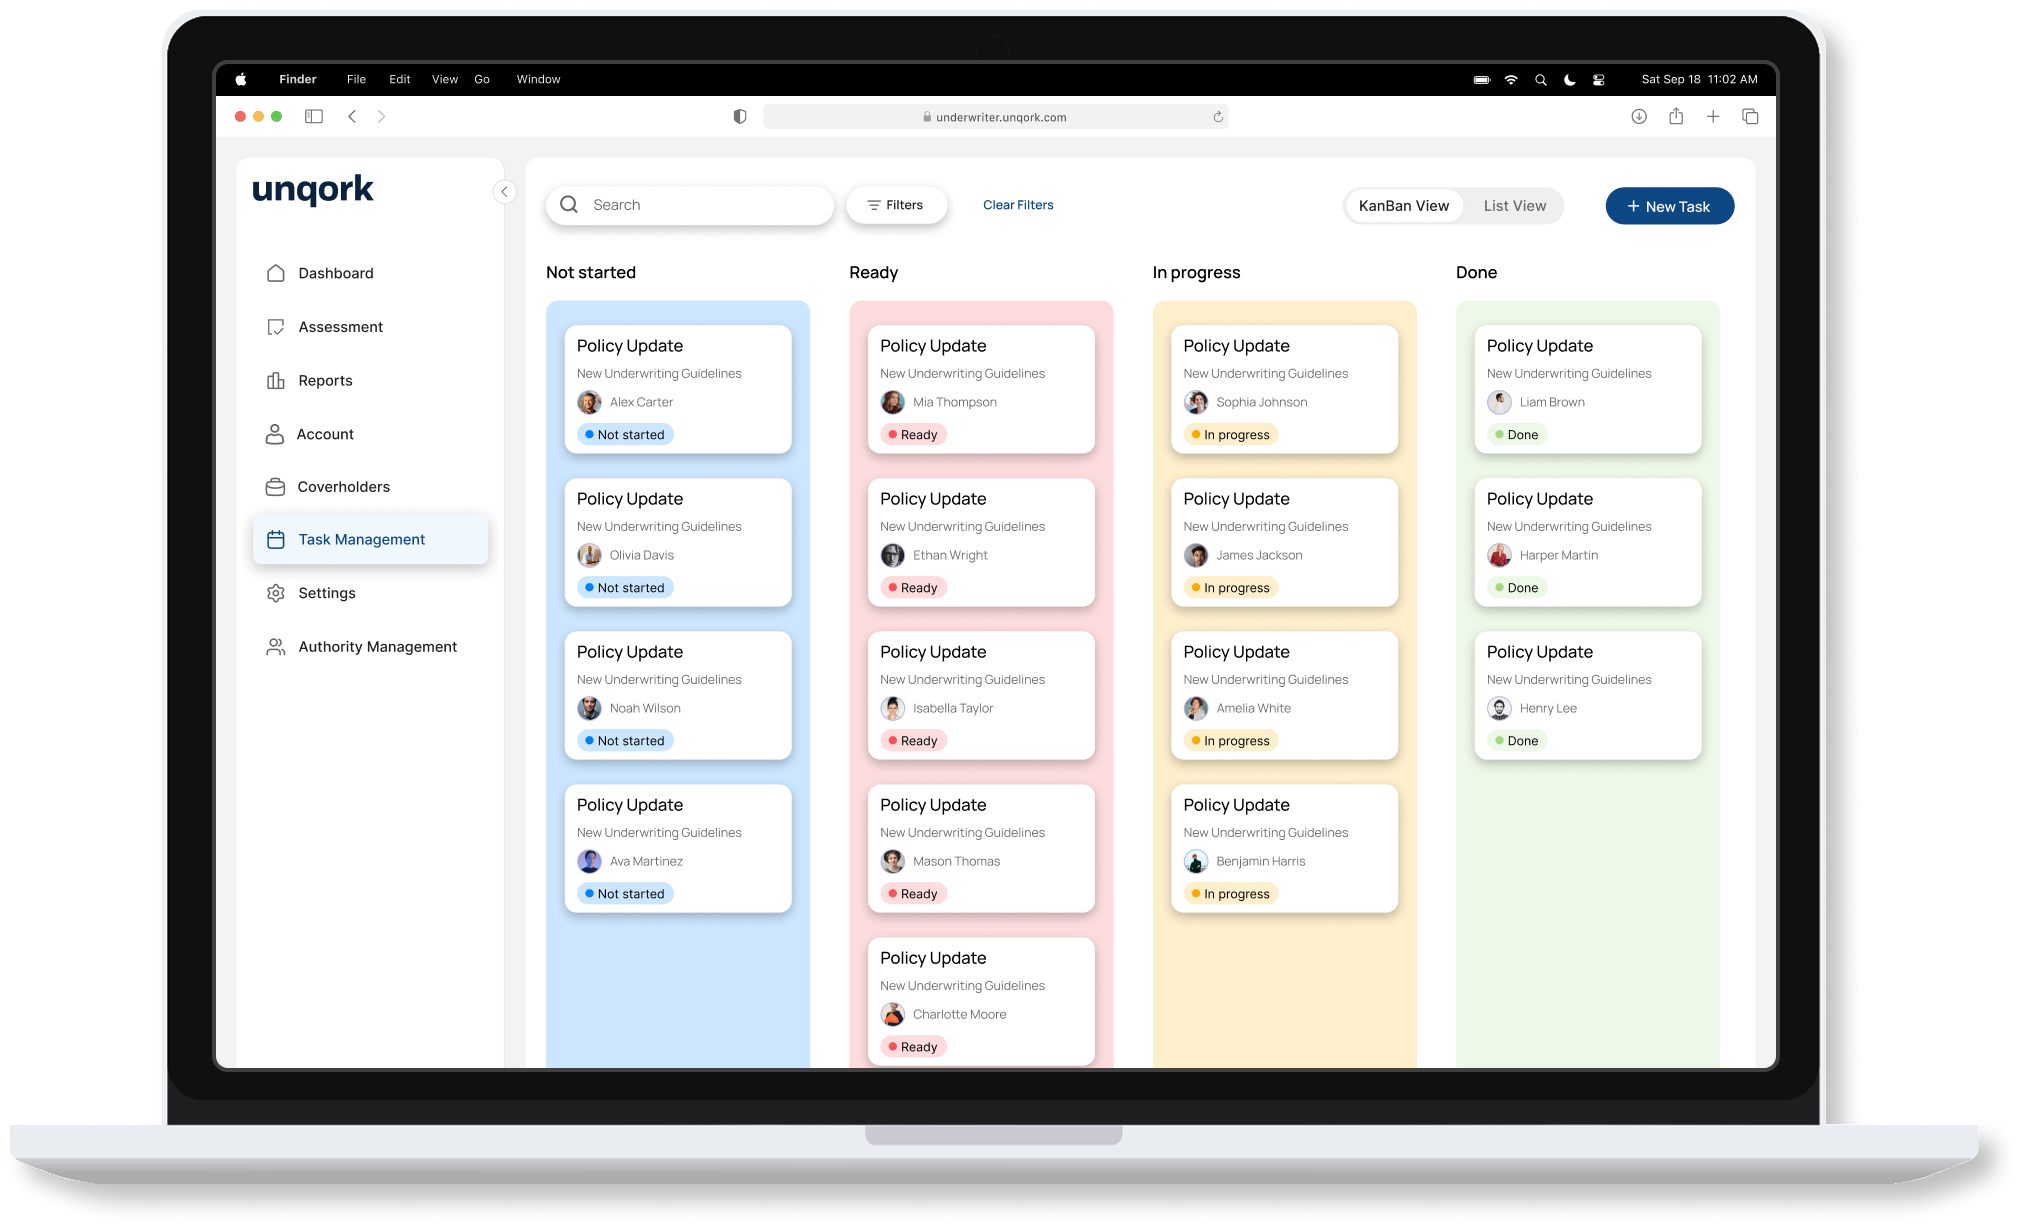Click the Safari share icon

(1676, 117)
